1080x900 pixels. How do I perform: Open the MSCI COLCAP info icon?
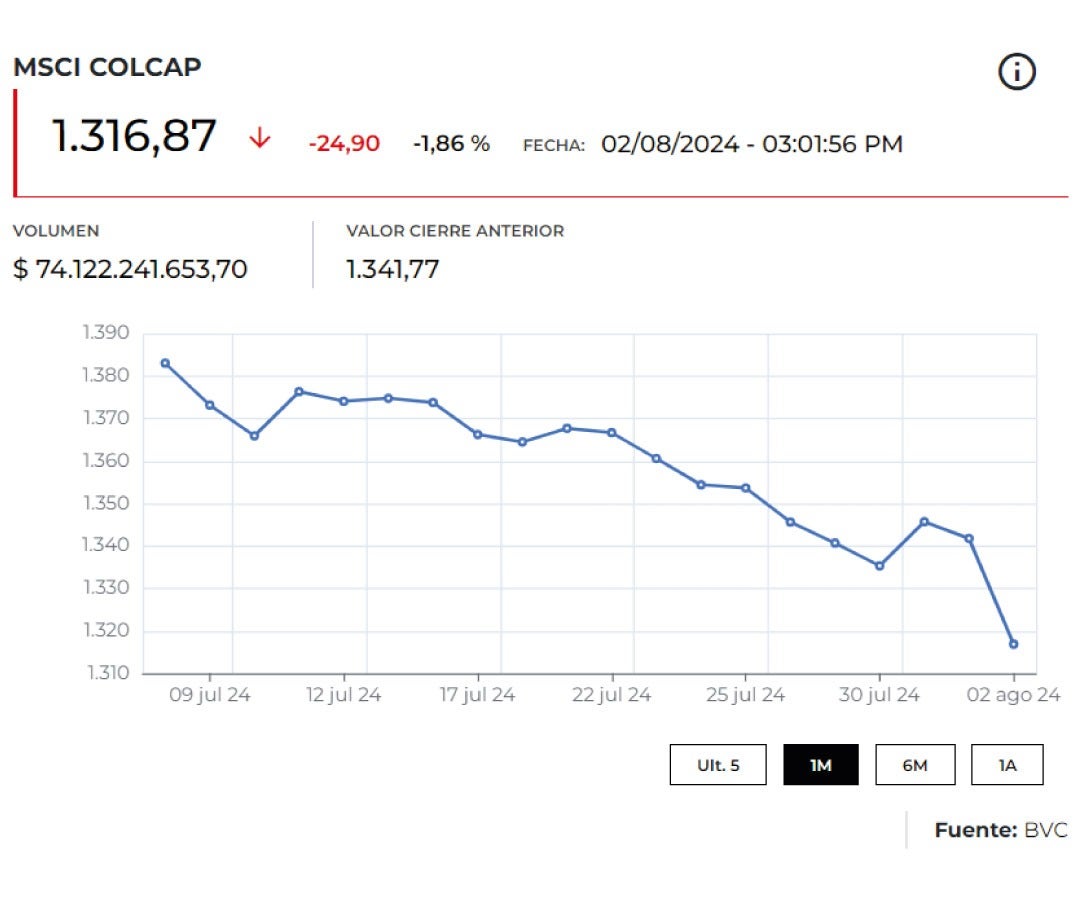coord(1017,70)
